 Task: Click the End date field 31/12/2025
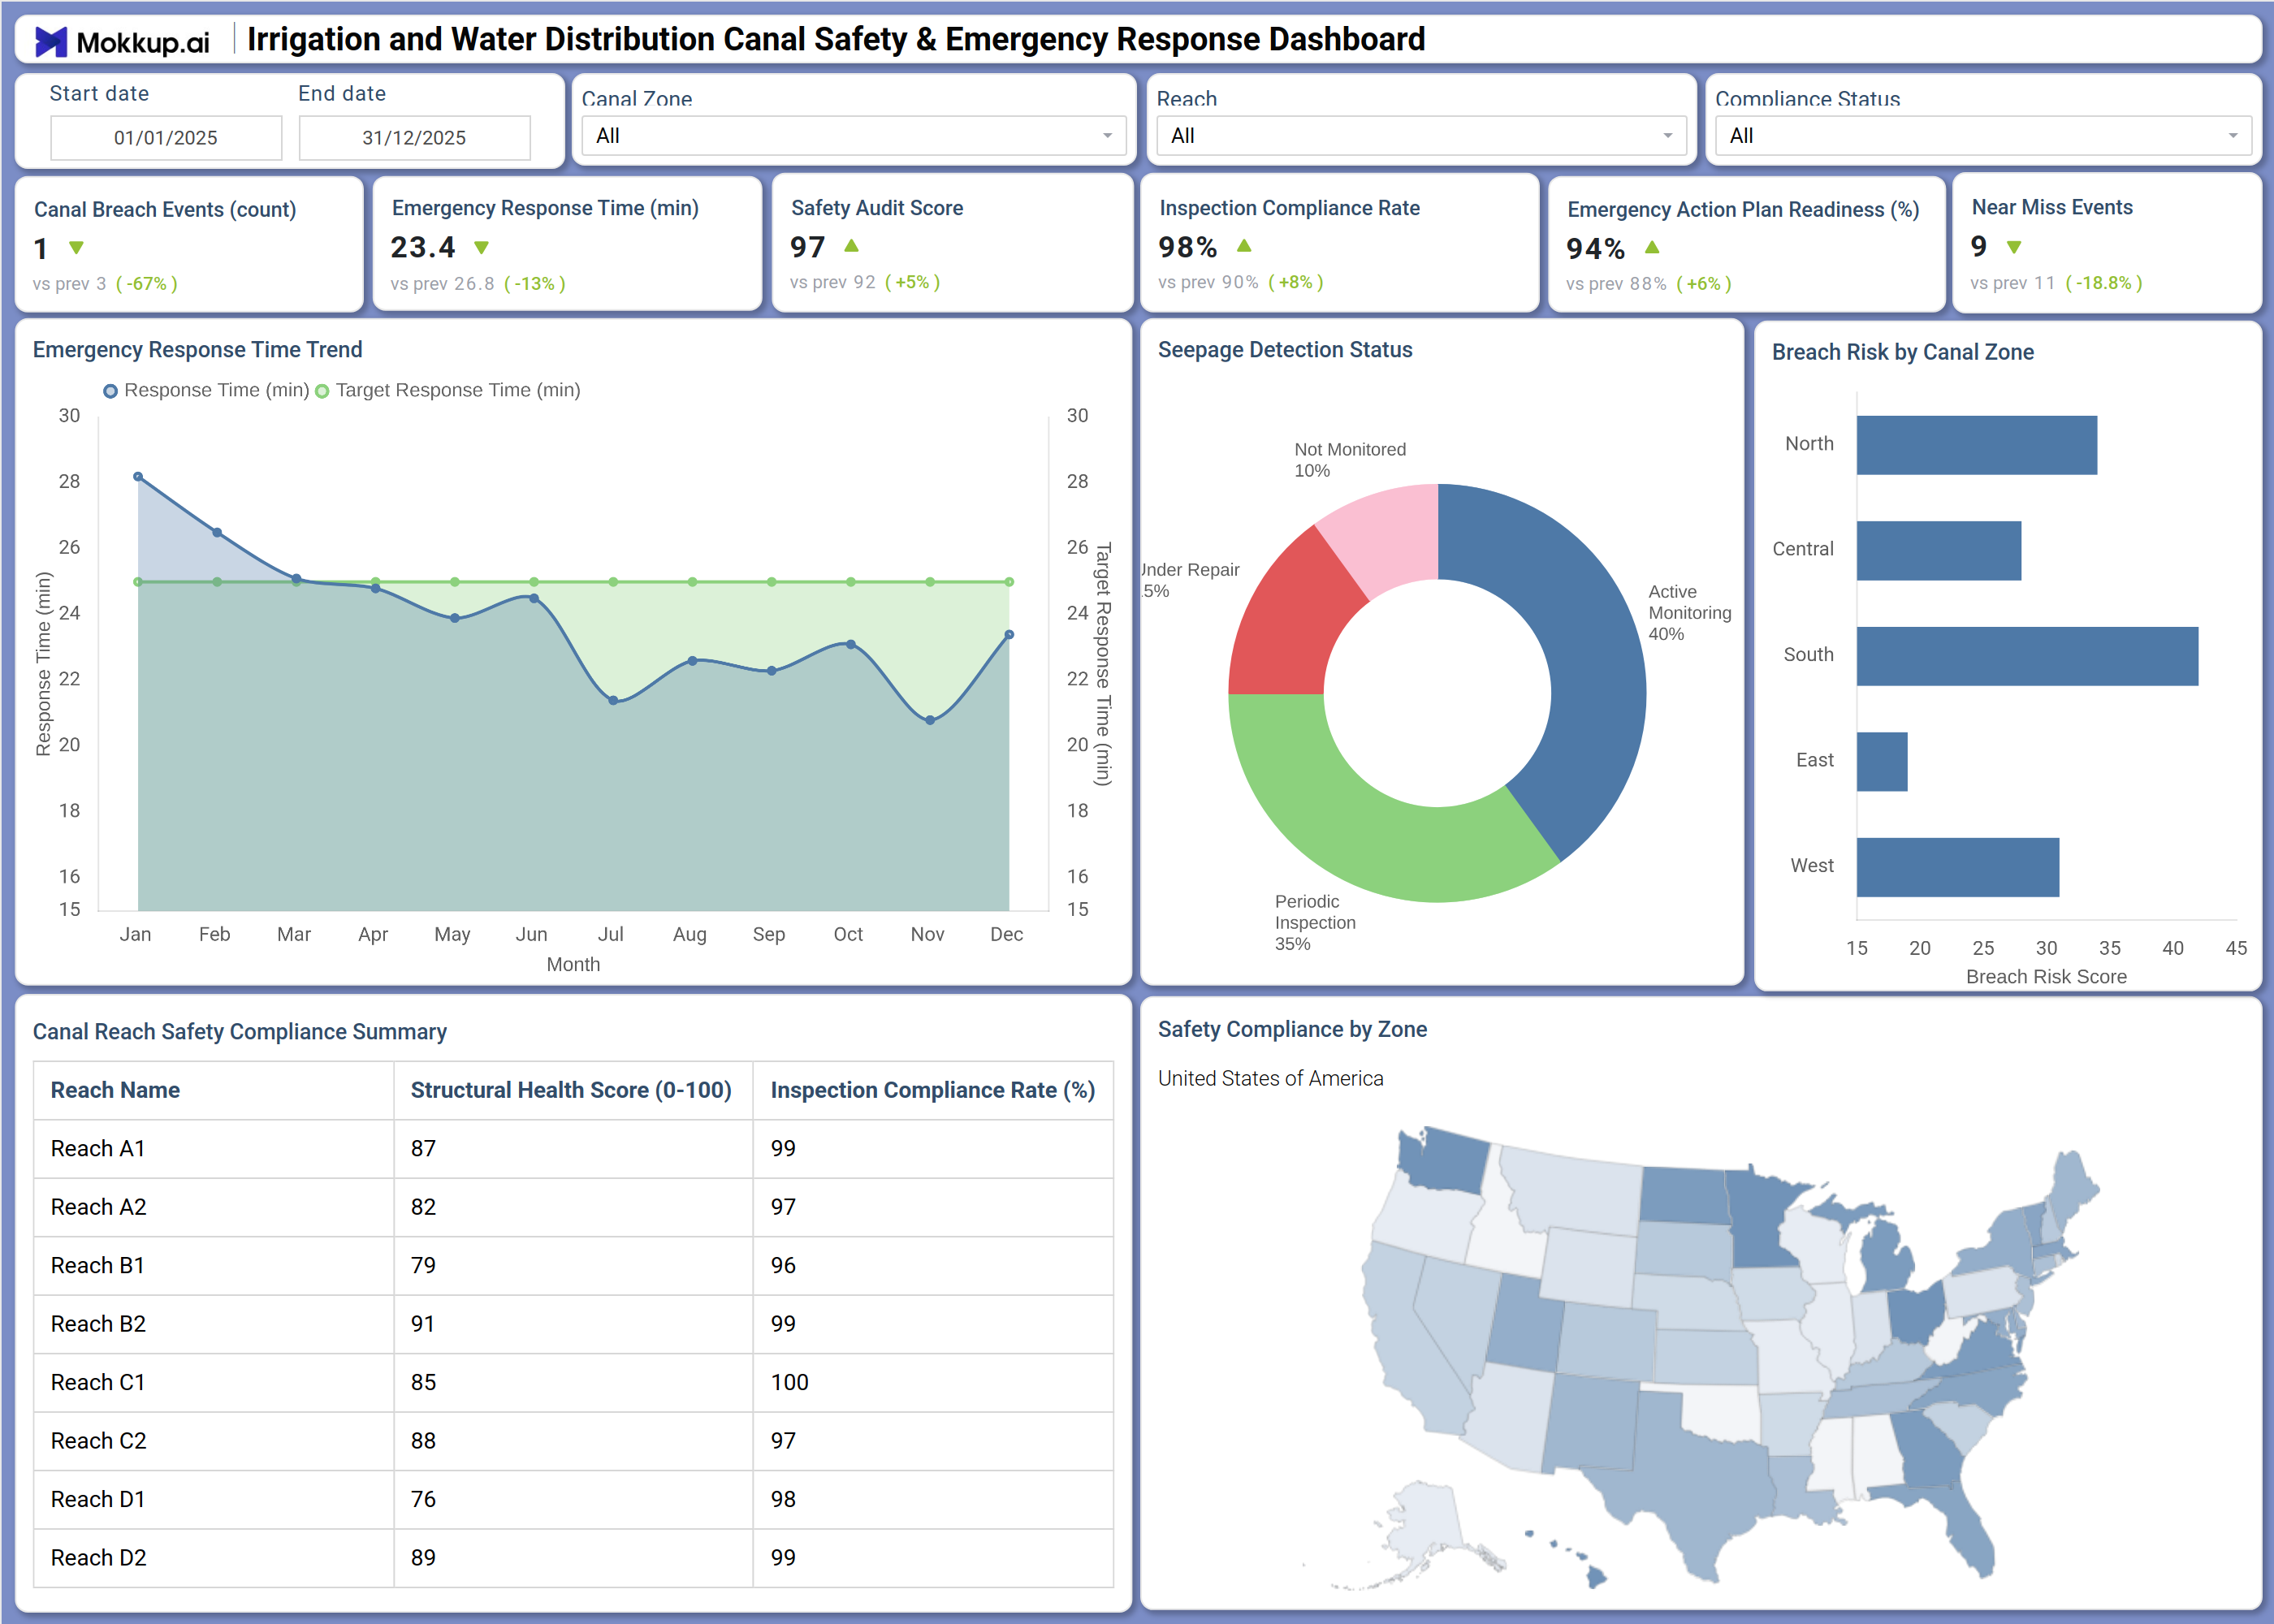point(414,138)
